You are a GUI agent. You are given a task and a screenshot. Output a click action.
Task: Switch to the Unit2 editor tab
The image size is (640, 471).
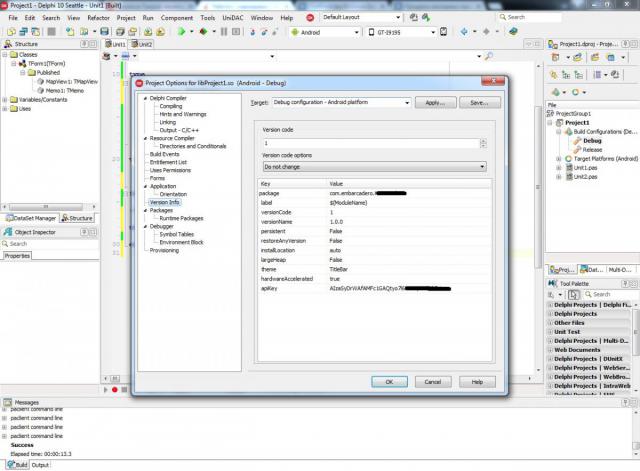(x=141, y=44)
